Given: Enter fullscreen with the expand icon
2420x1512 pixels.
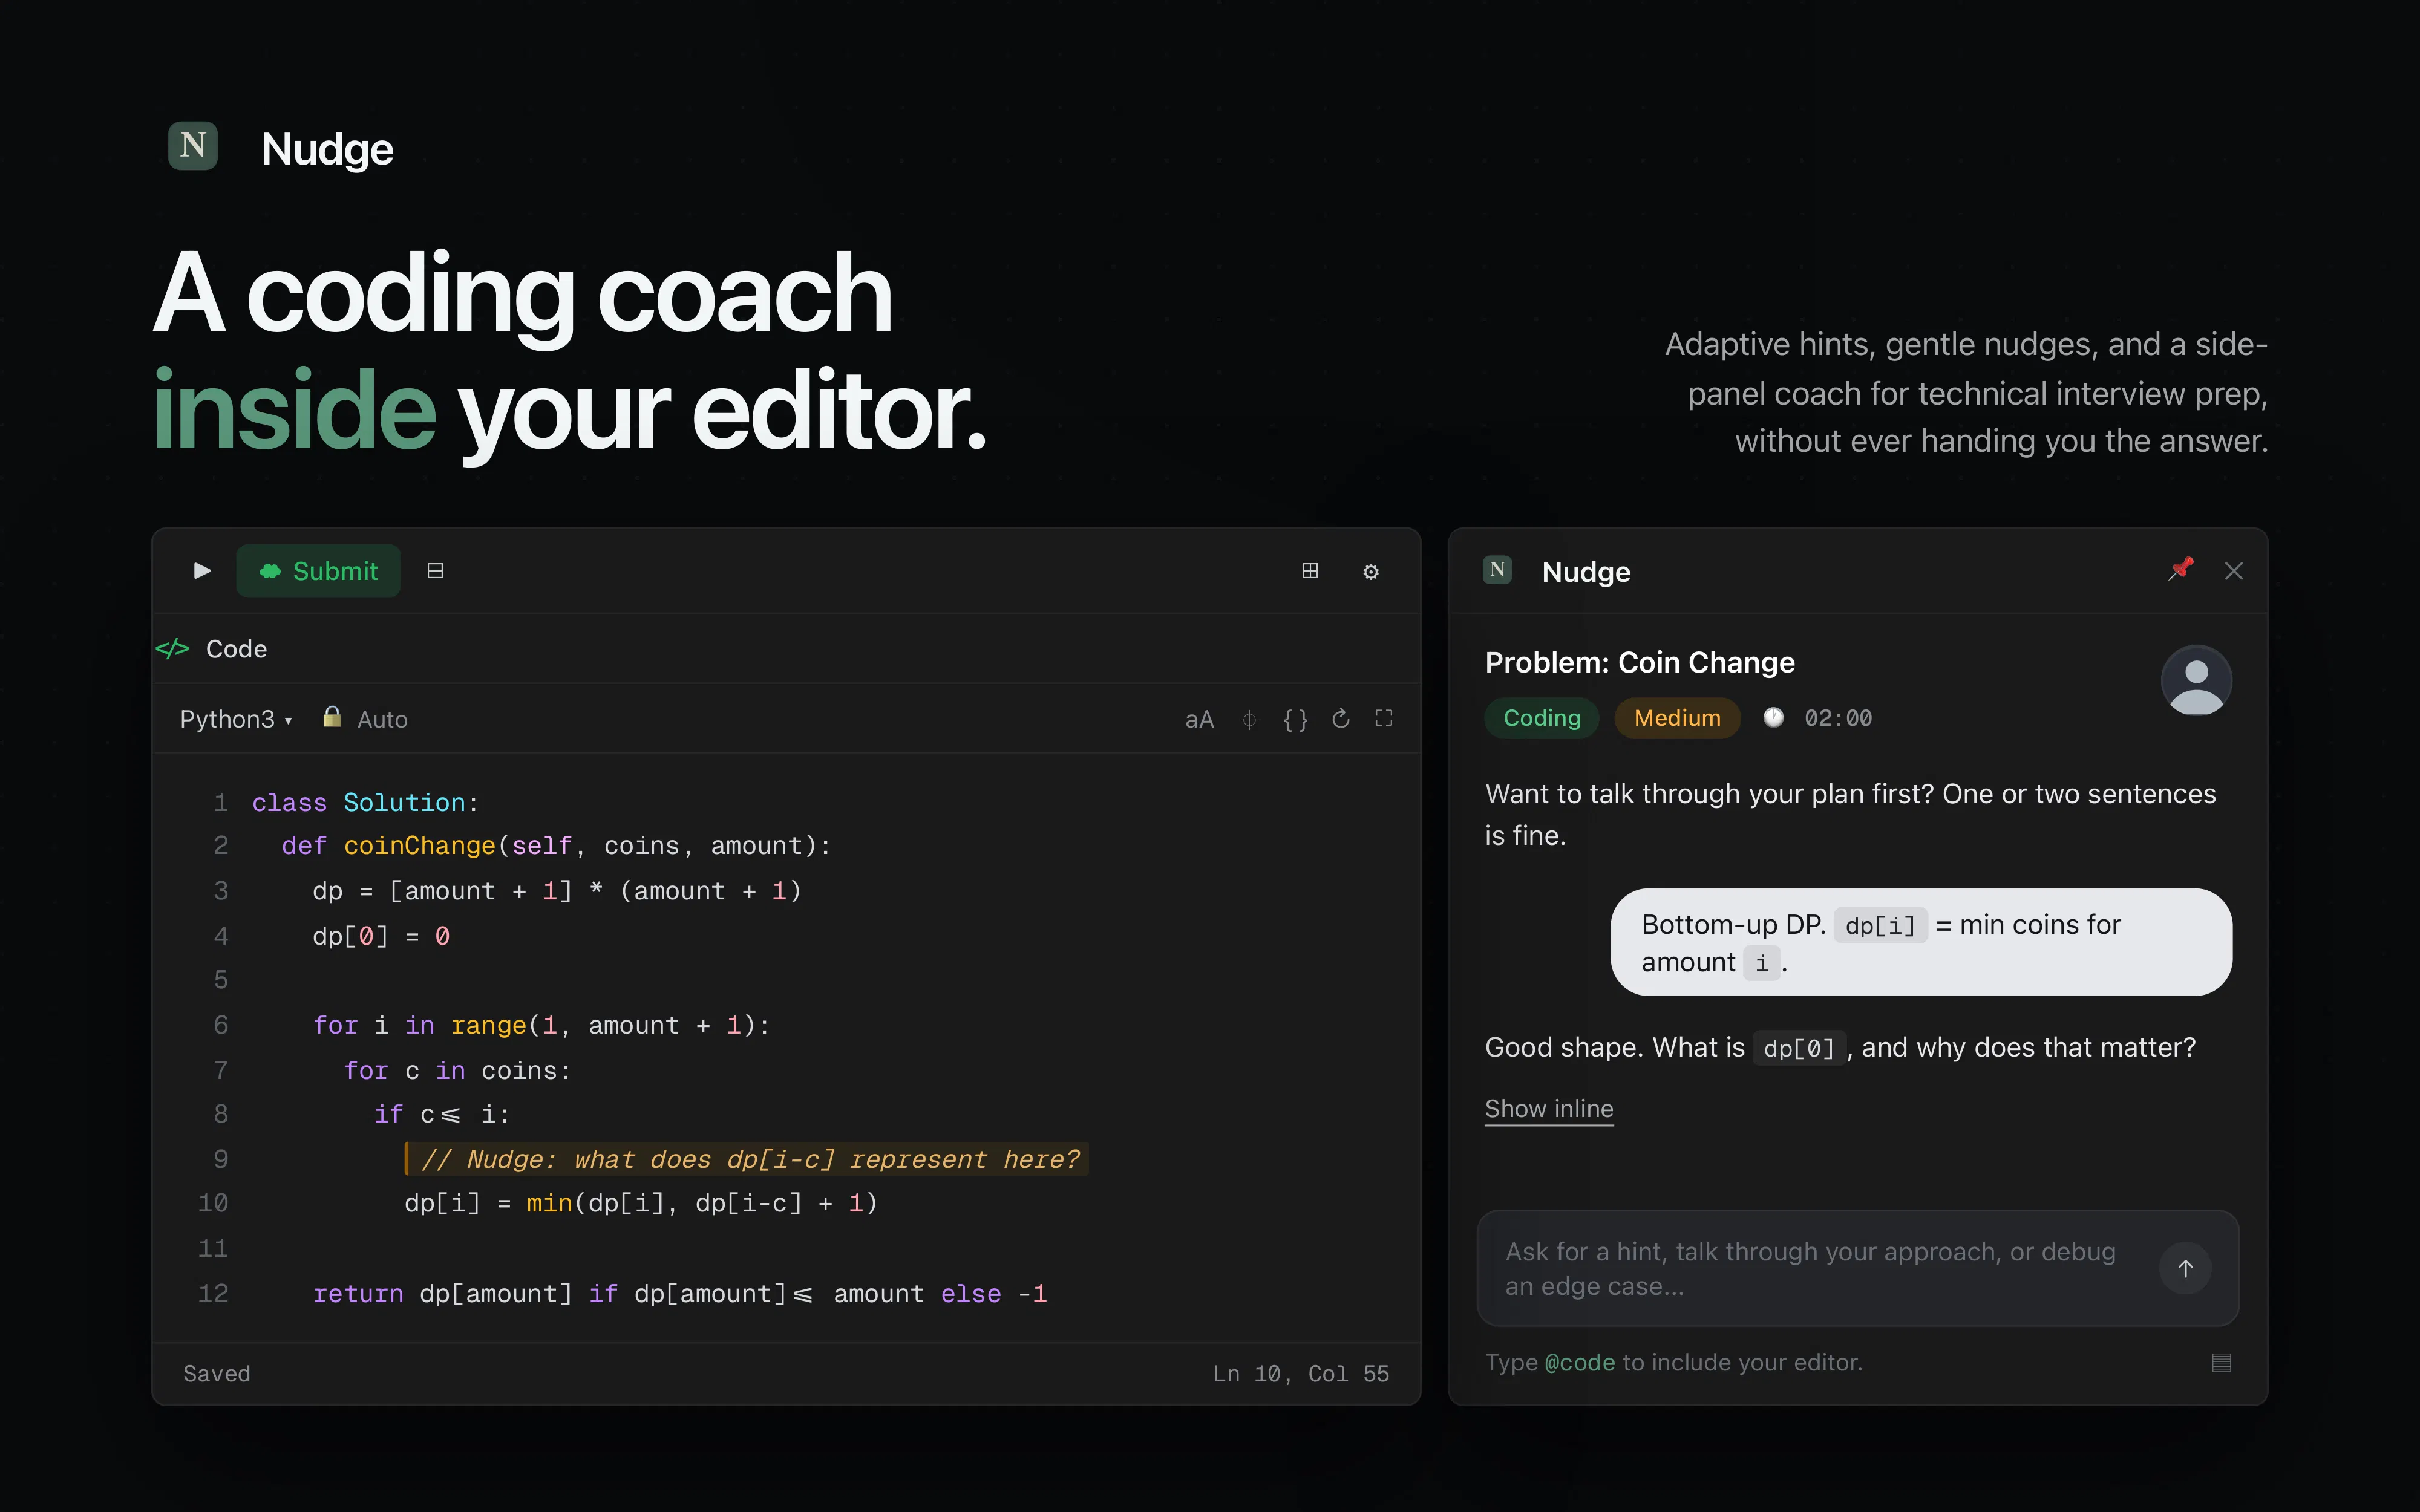Looking at the screenshot, I should [1384, 718].
